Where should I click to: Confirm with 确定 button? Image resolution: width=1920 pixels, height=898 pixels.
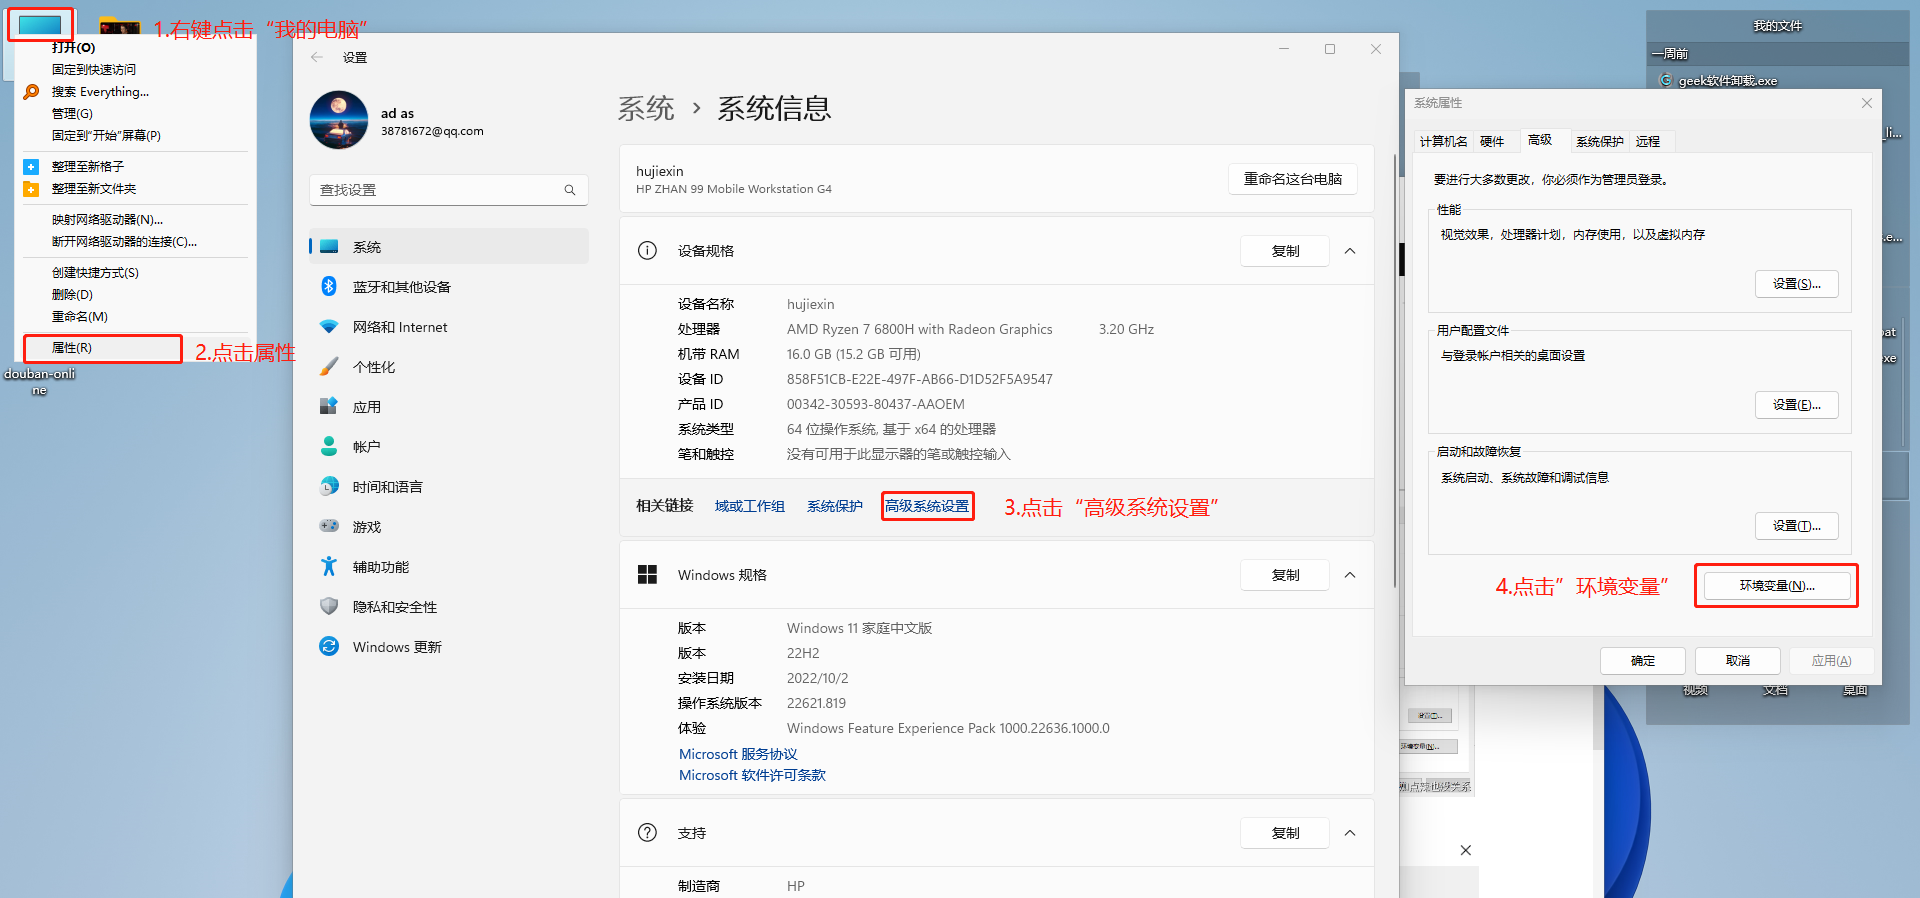coord(1643,661)
